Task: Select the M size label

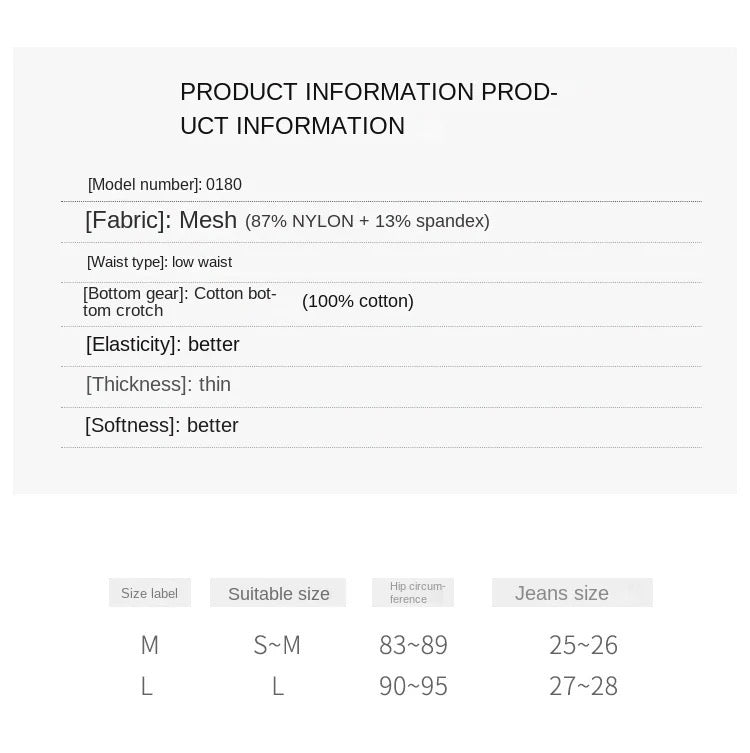Action: pos(149,646)
